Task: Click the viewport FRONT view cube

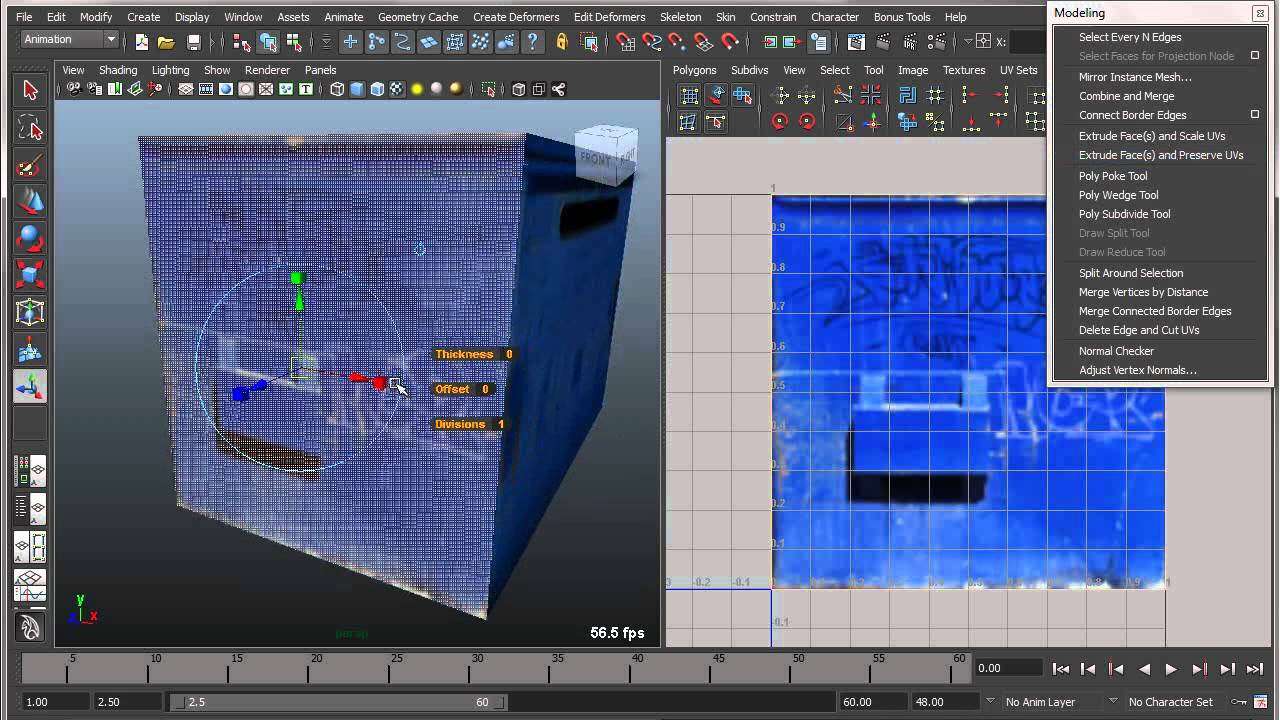Action: pos(598,158)
